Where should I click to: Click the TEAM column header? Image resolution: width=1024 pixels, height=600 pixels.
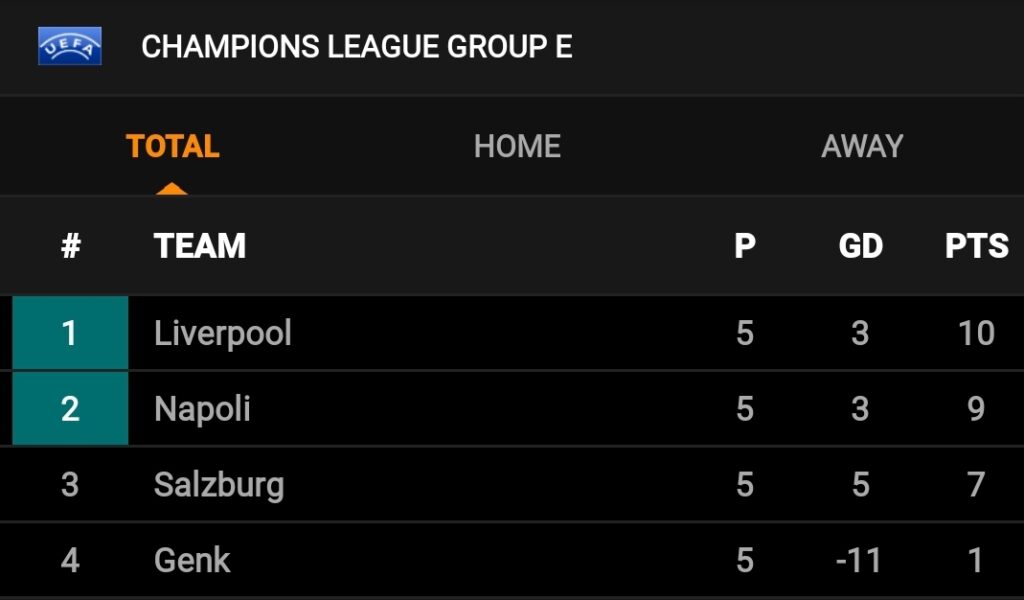pyautogui.click(x=200, y=246)
